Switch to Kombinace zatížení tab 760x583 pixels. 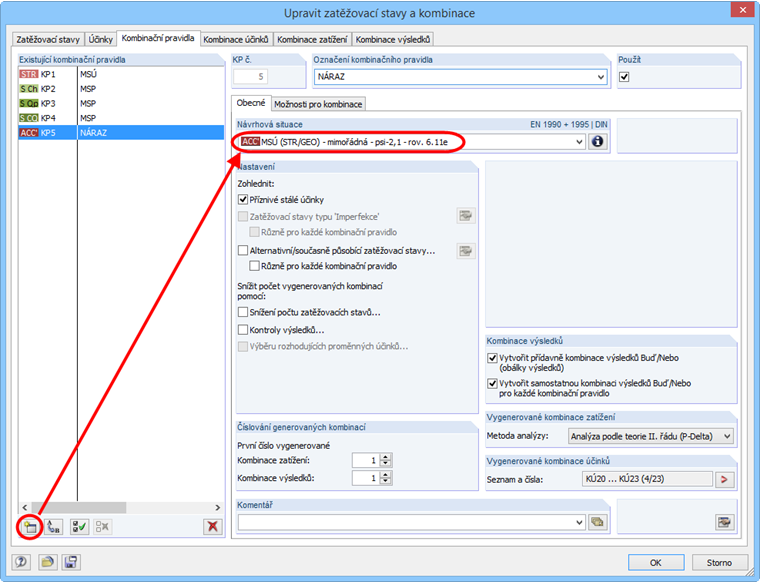coord(312,40)
